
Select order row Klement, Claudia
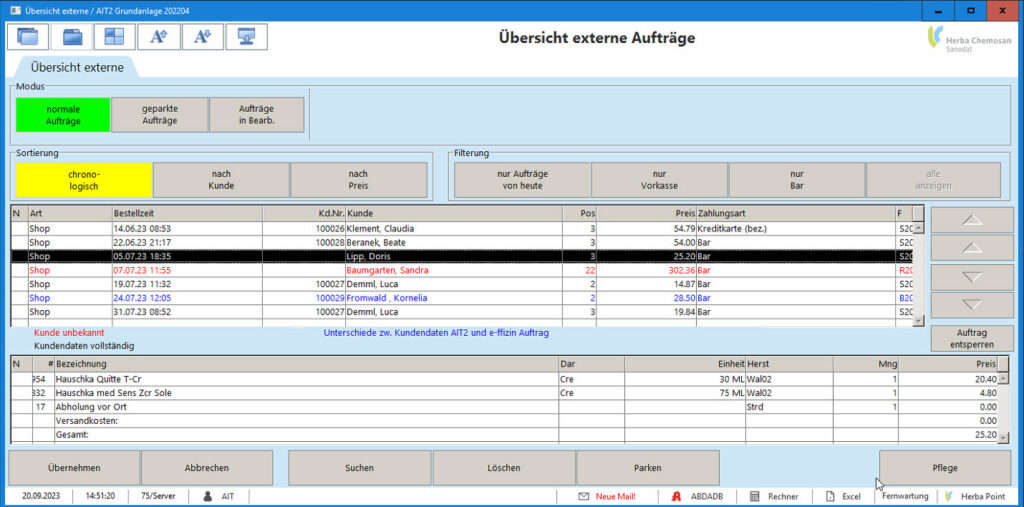pyautogui.click(x=462, y=229)
